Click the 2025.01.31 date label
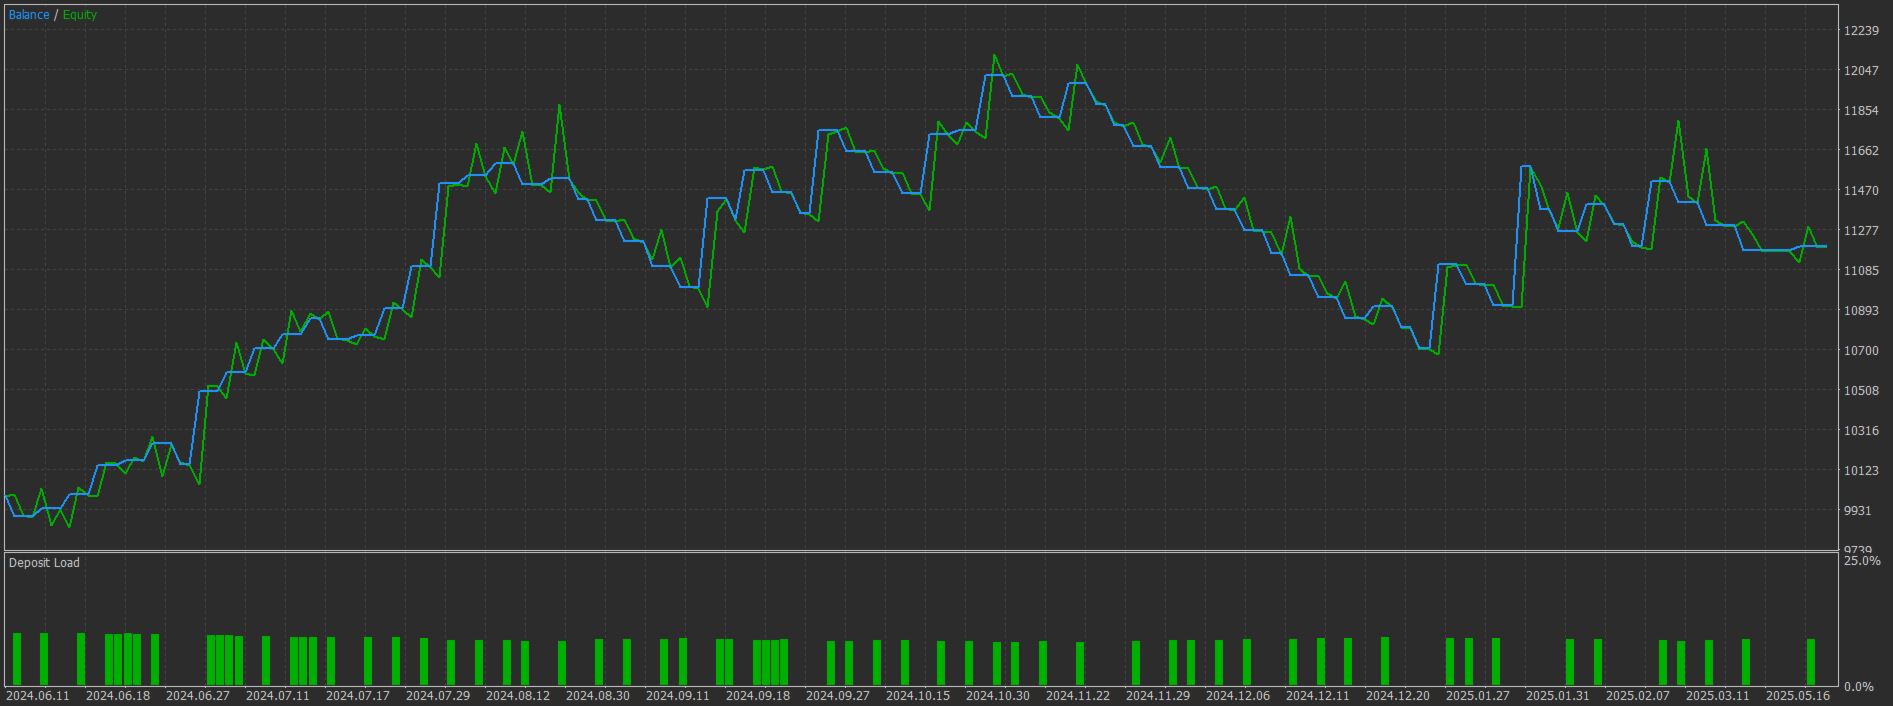This screenshot has width=1893, height=706. (1558, 696)
